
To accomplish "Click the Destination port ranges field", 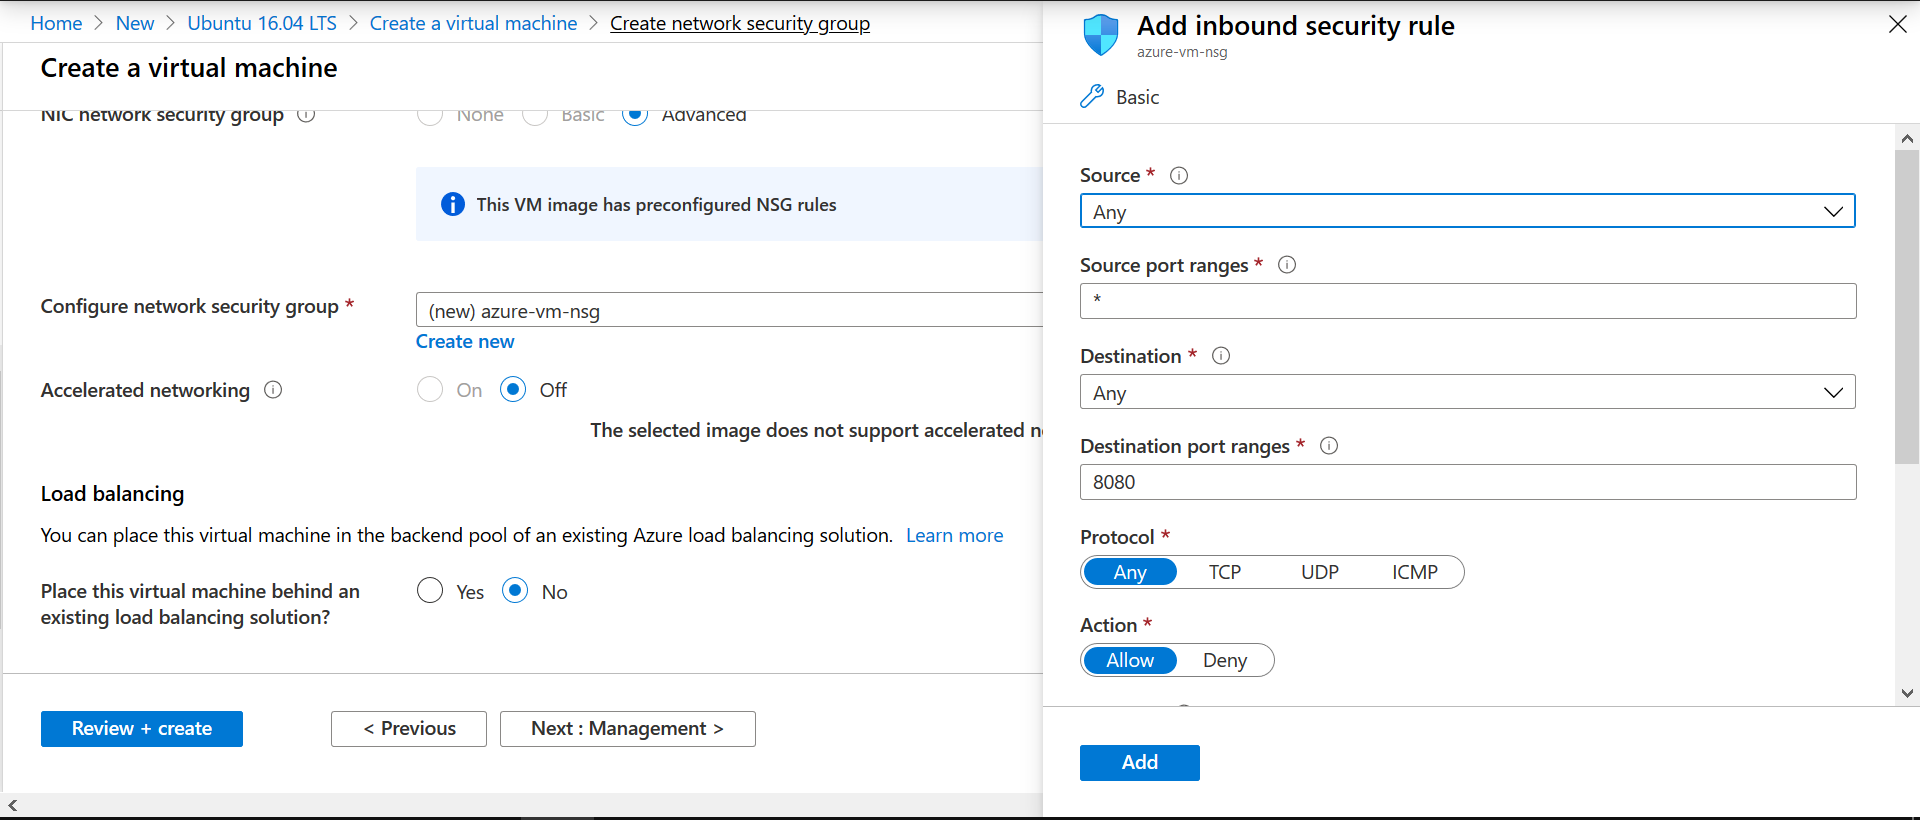I will (x=1468, y=482).
